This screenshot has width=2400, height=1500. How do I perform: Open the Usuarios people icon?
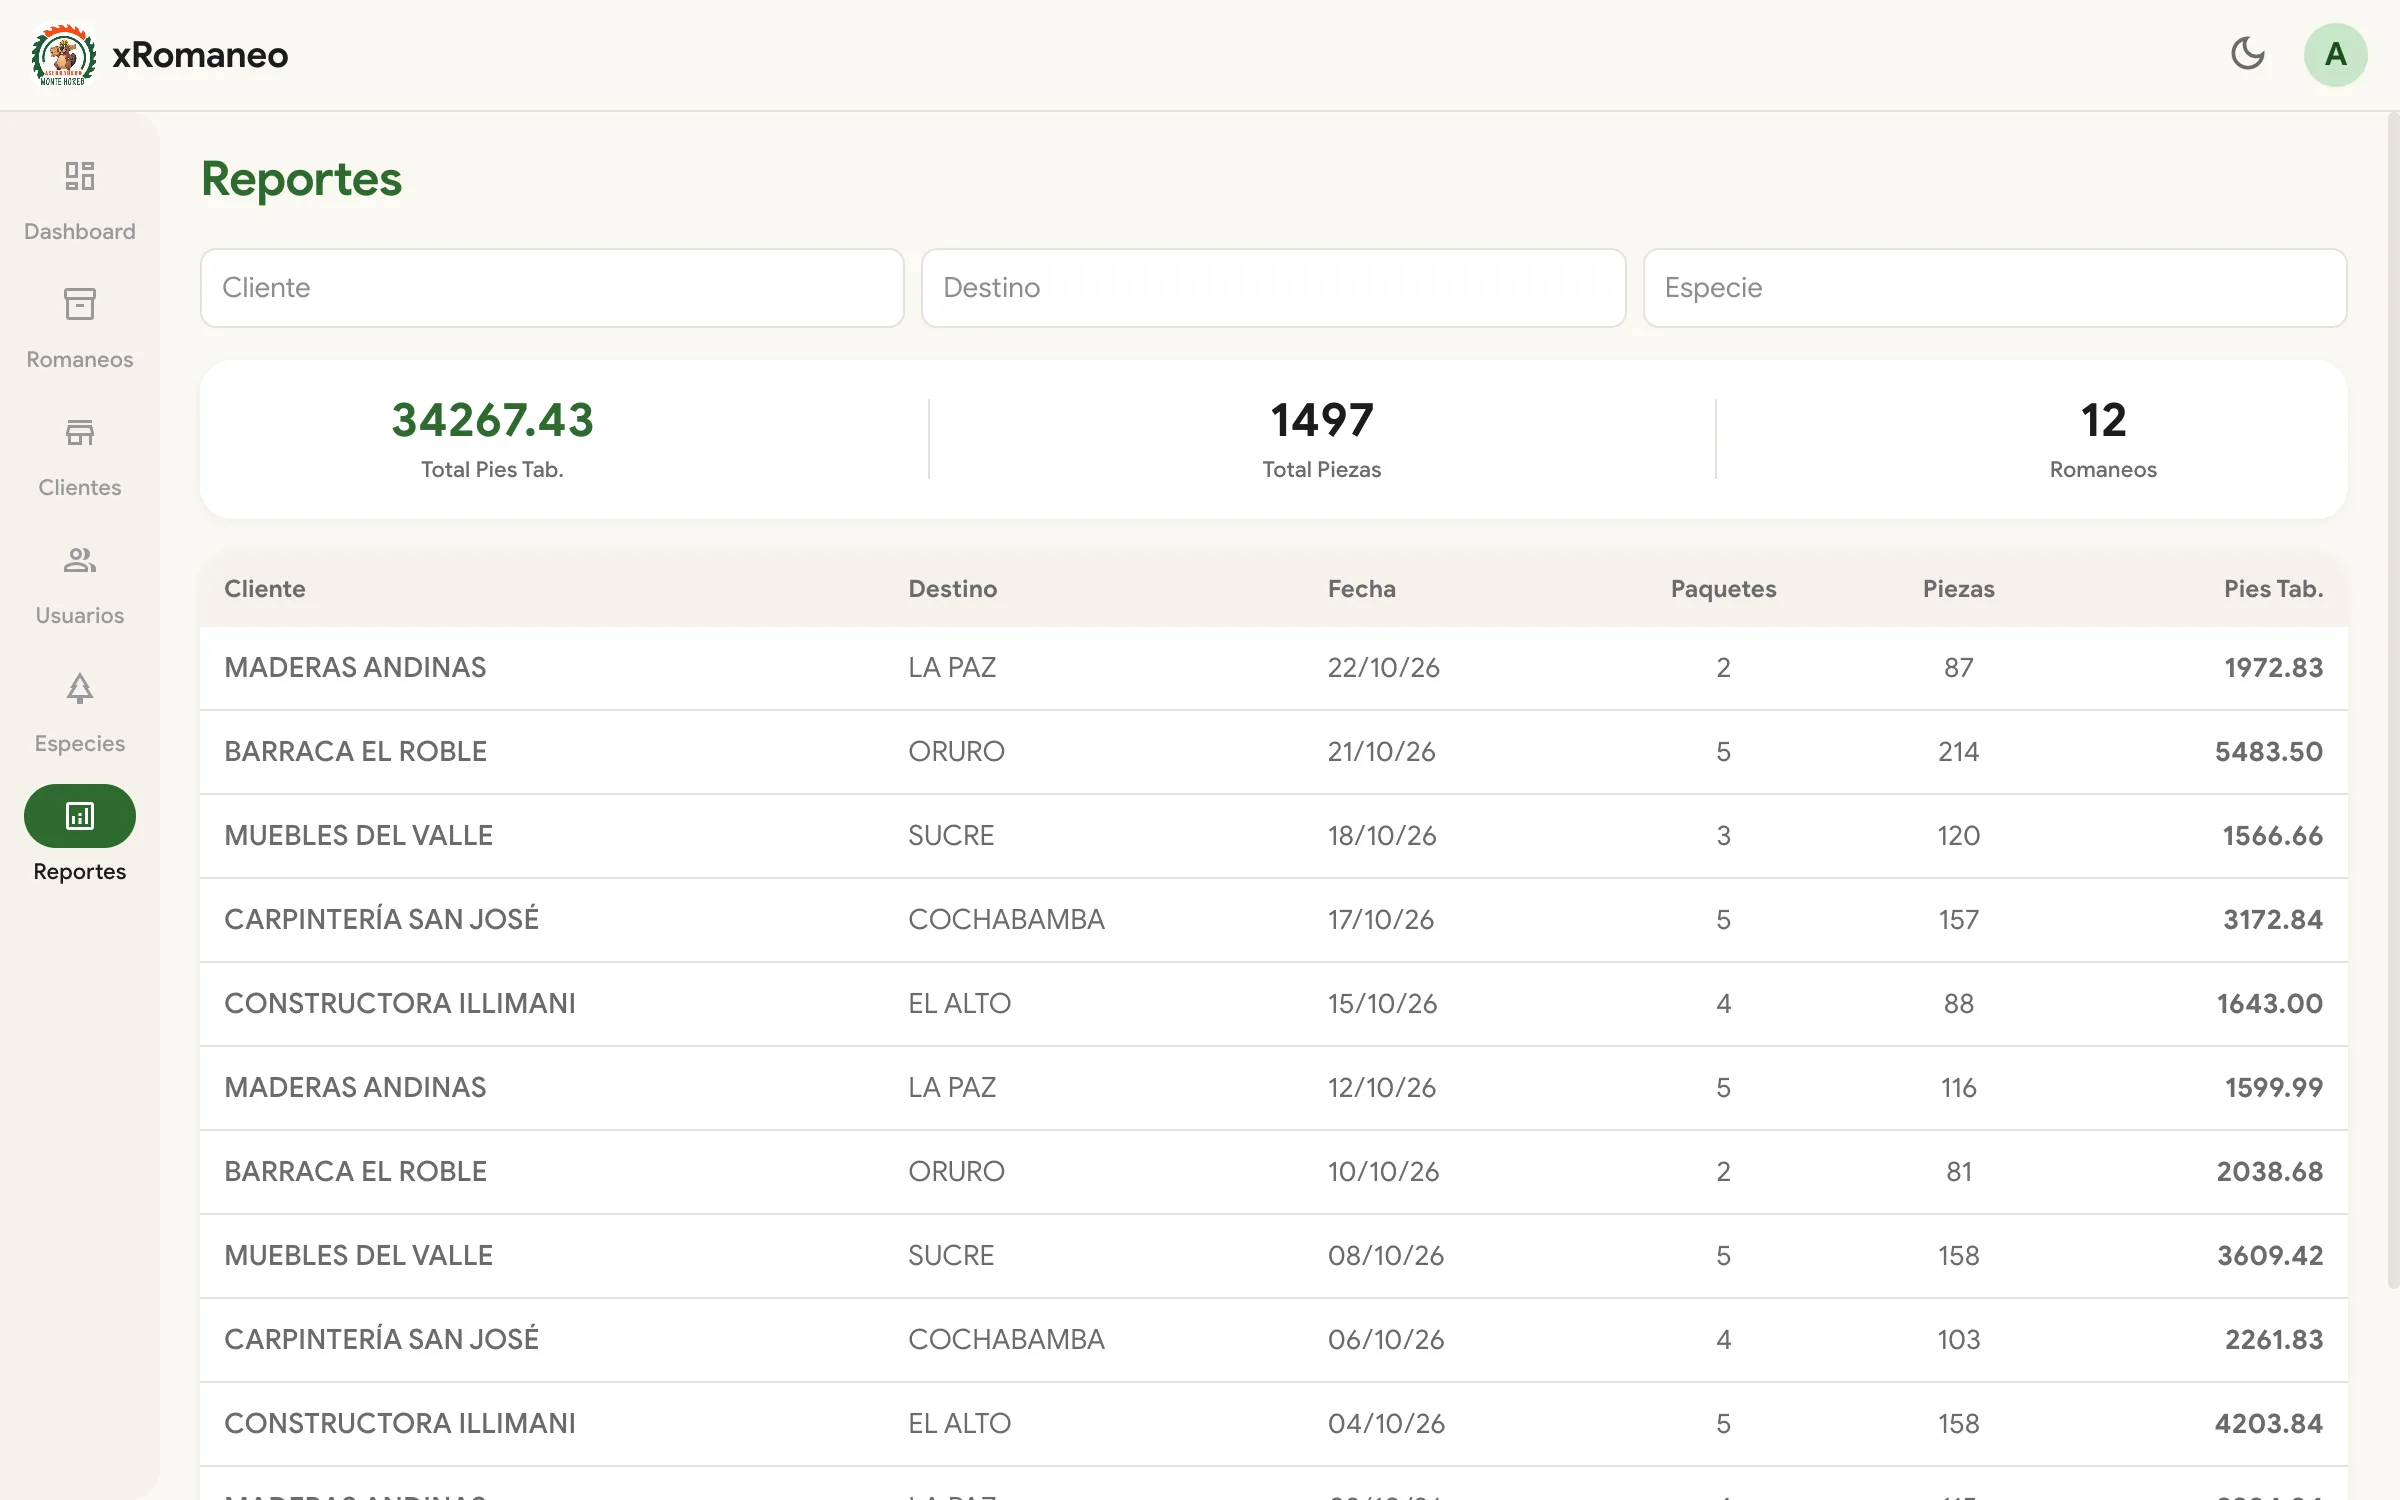pyautogui.click(x=80, y=560)
